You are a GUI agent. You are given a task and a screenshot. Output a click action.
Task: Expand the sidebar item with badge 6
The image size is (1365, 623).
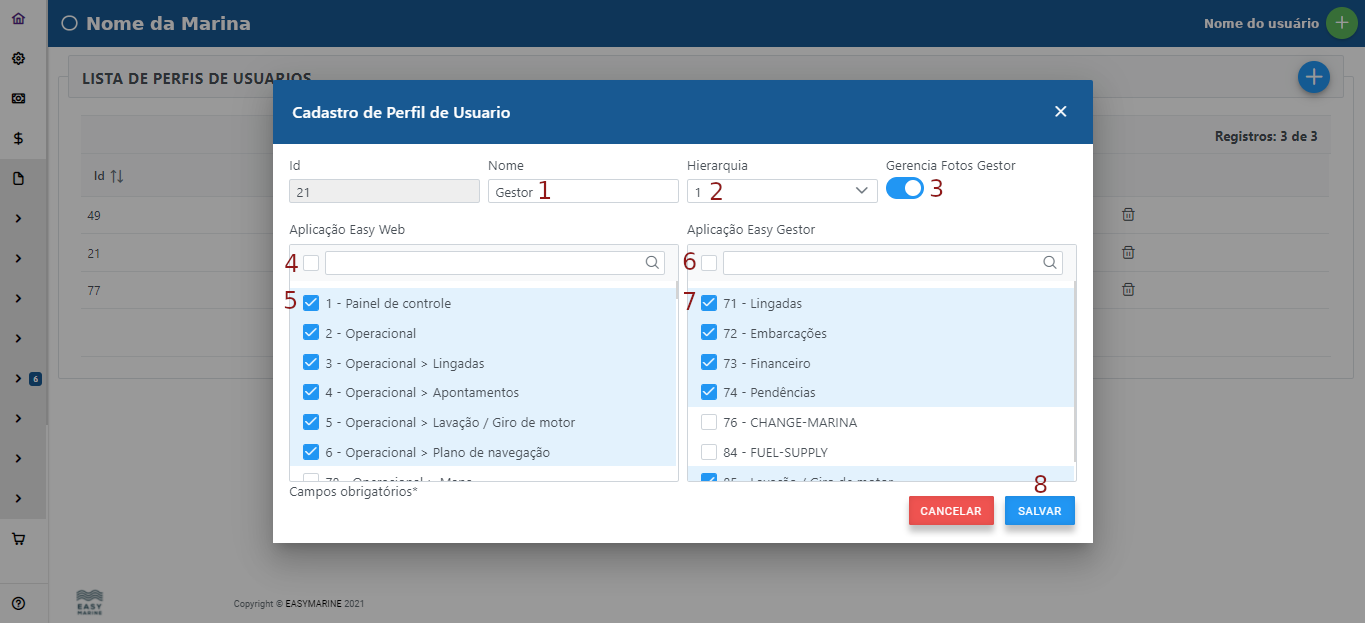pos(17,378)
